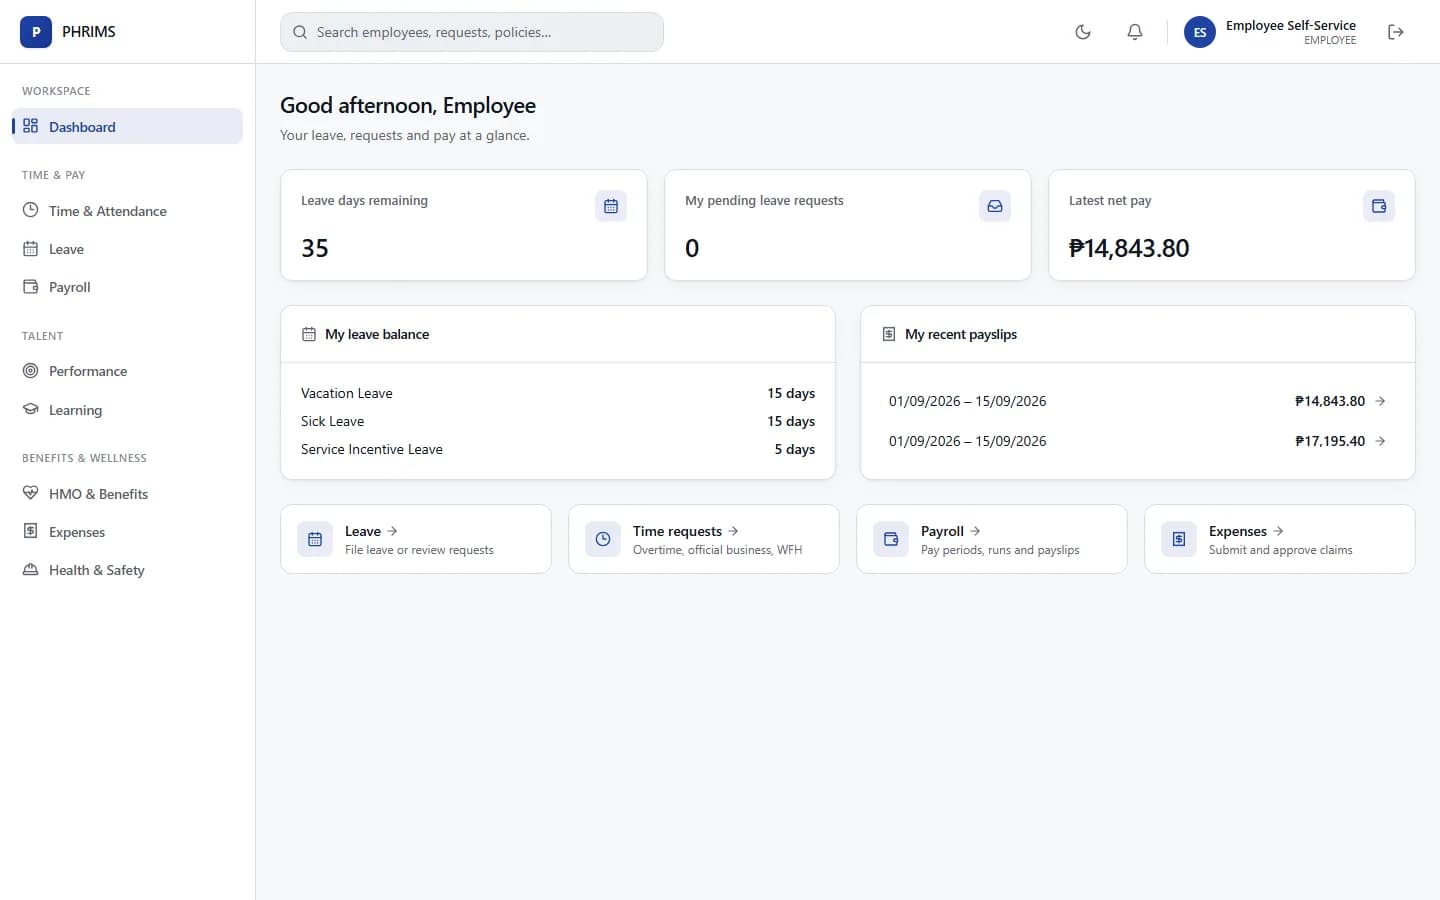Open the ₱14,843.80 payslip arrow
Viewport: 1440px width, 900px height.
coord(1380,401)
